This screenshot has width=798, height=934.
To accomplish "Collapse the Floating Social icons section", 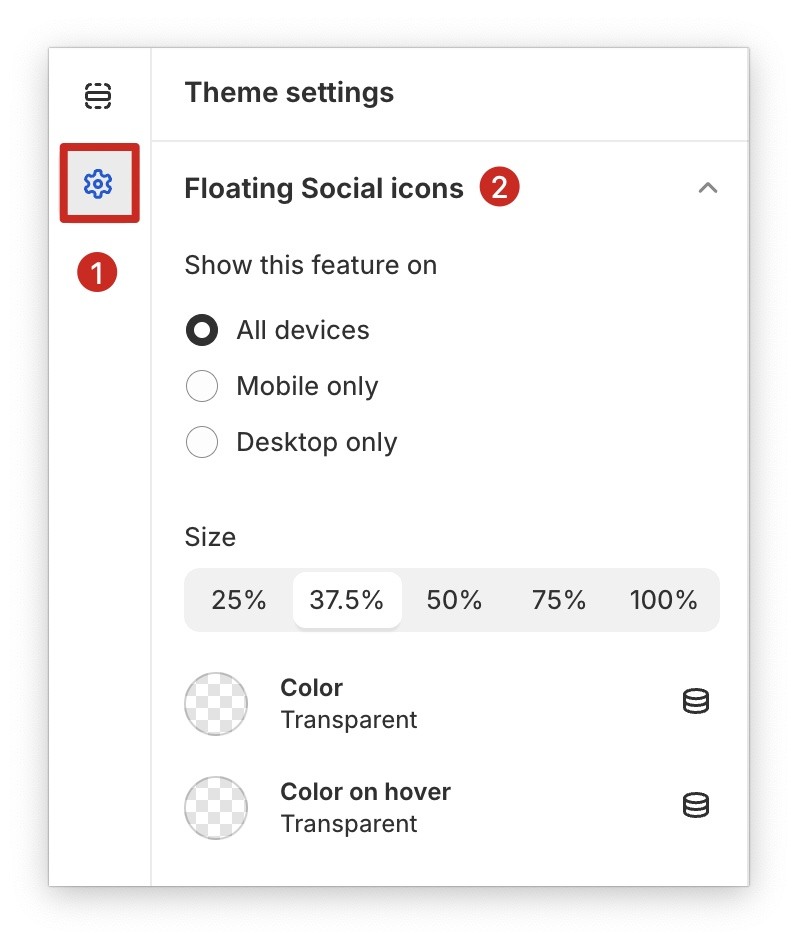I will (707, 188).
